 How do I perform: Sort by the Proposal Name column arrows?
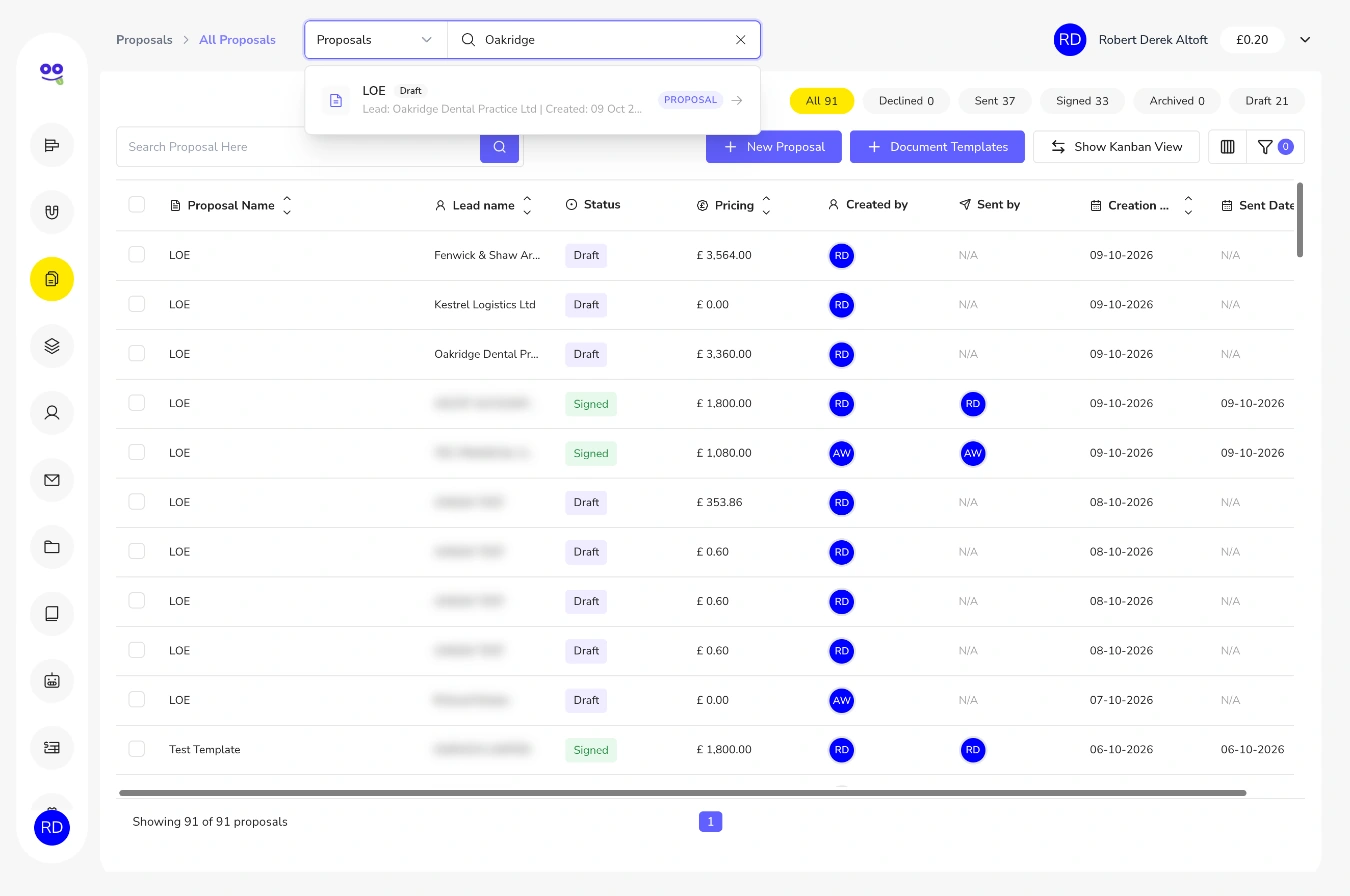click(287, 205)
